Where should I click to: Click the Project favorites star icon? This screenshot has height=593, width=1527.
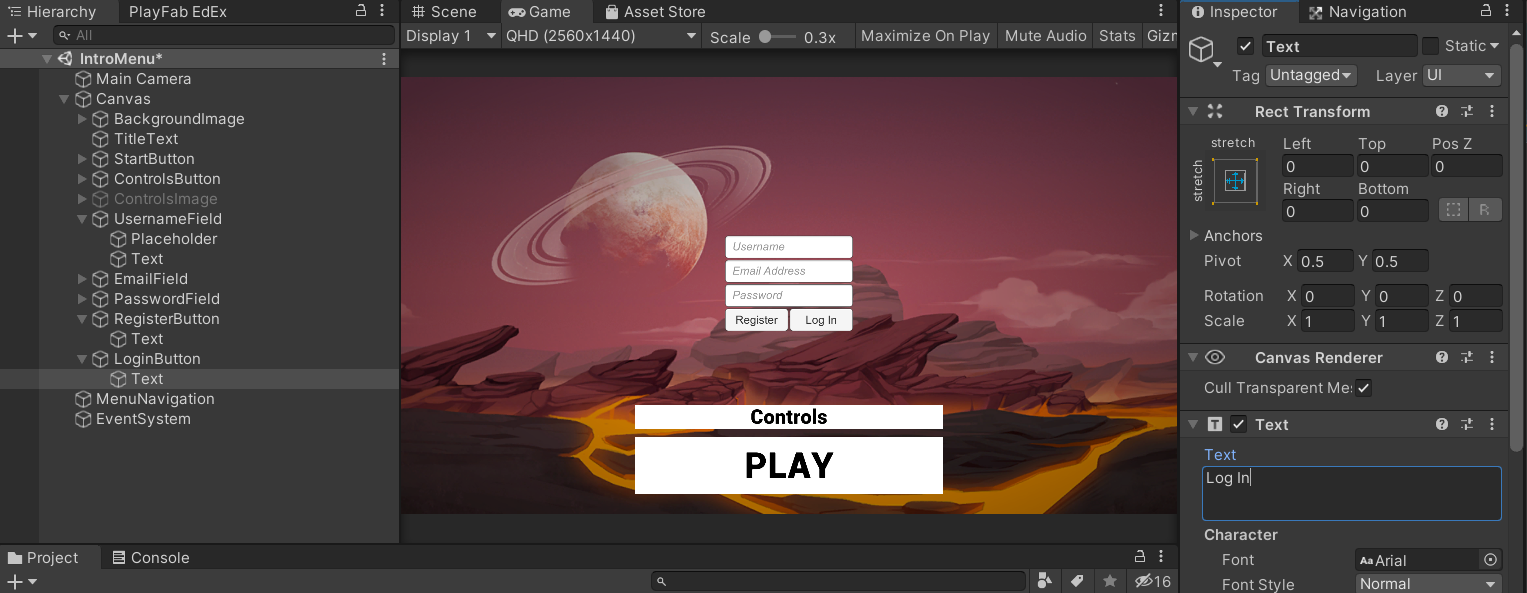tap(1109, 581)
